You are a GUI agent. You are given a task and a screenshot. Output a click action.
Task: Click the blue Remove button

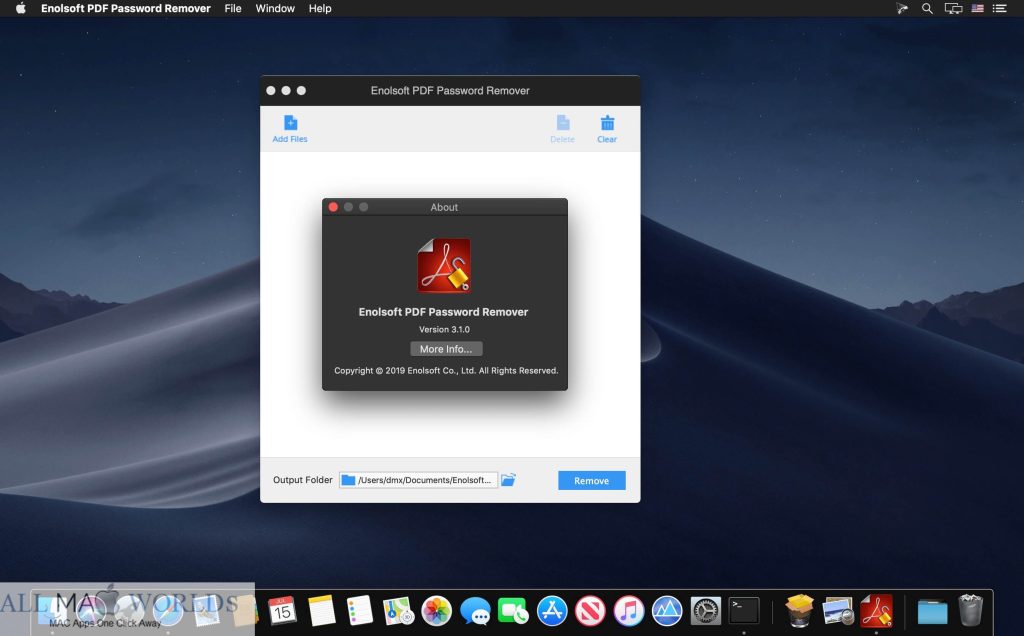[x=592, y=481]
